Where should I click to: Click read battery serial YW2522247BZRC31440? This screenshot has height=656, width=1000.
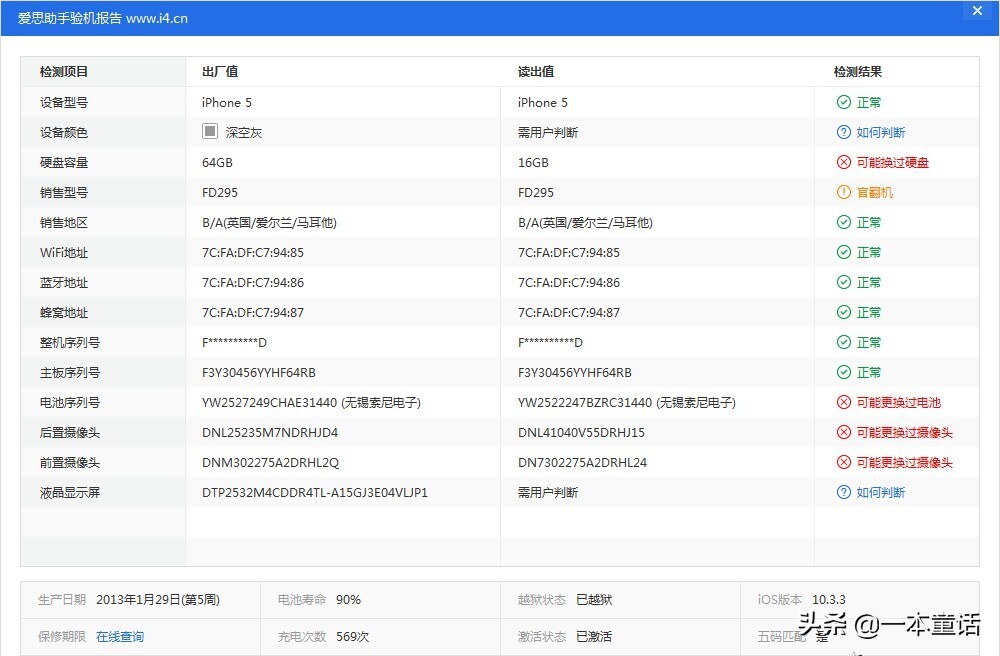(585, 402)
